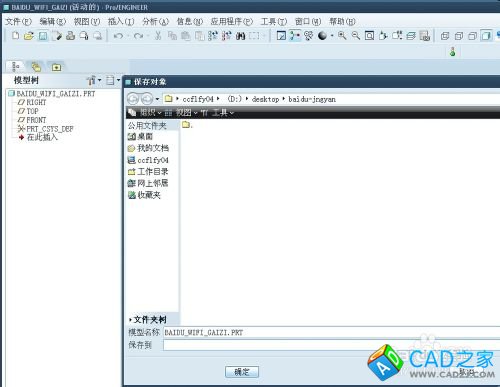Open existing file using folder icon
This screenshot has height=387, width=500.
pyautogui.click(x=29, y=35)
